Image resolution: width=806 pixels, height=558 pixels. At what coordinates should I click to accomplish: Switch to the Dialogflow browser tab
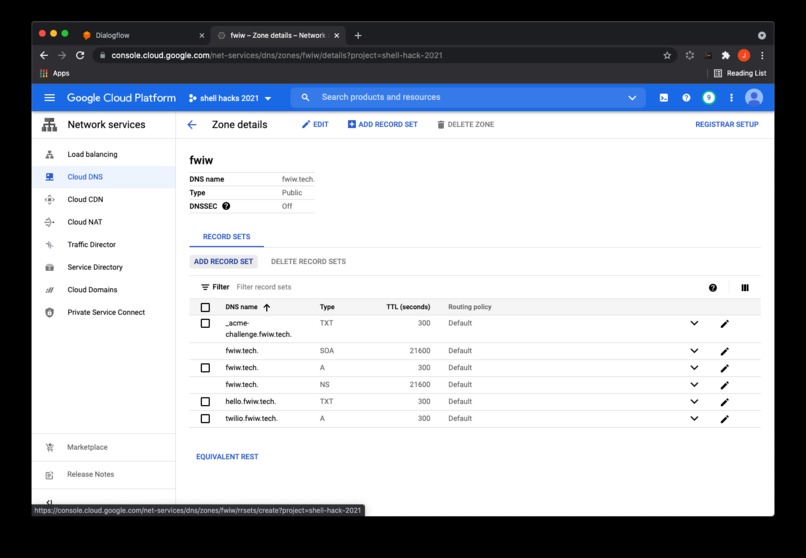point(143,35)
